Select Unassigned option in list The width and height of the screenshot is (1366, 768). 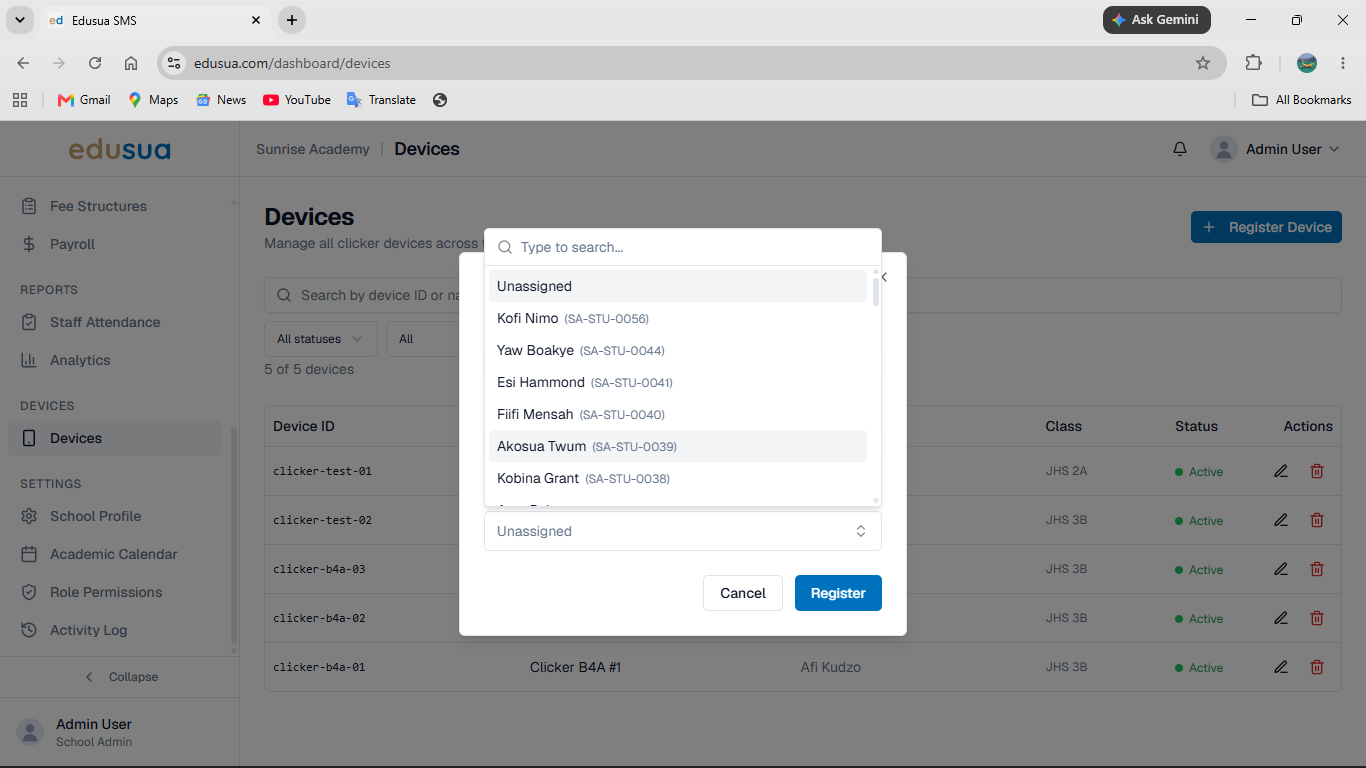(x=678, y=286)
